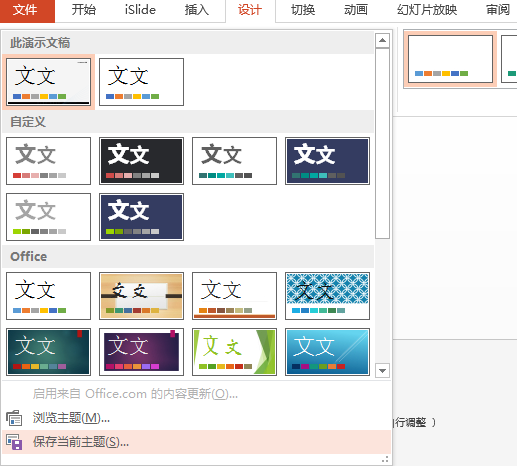Apply the green faceted Office theme
517x466 pixels.
coord(234,352)
